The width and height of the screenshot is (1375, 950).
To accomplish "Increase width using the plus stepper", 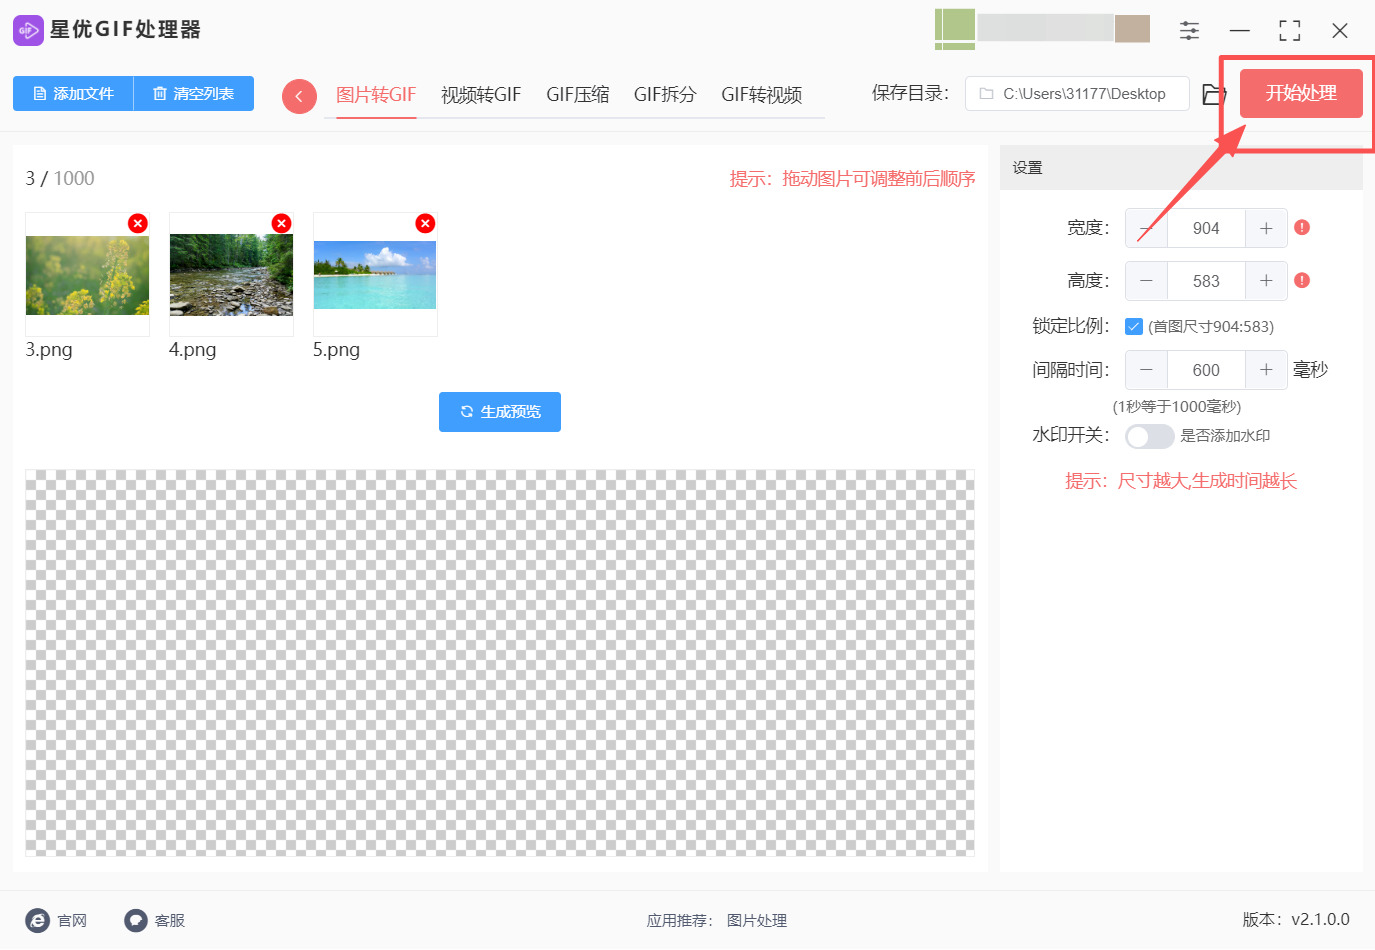I will coord(1265,228).
